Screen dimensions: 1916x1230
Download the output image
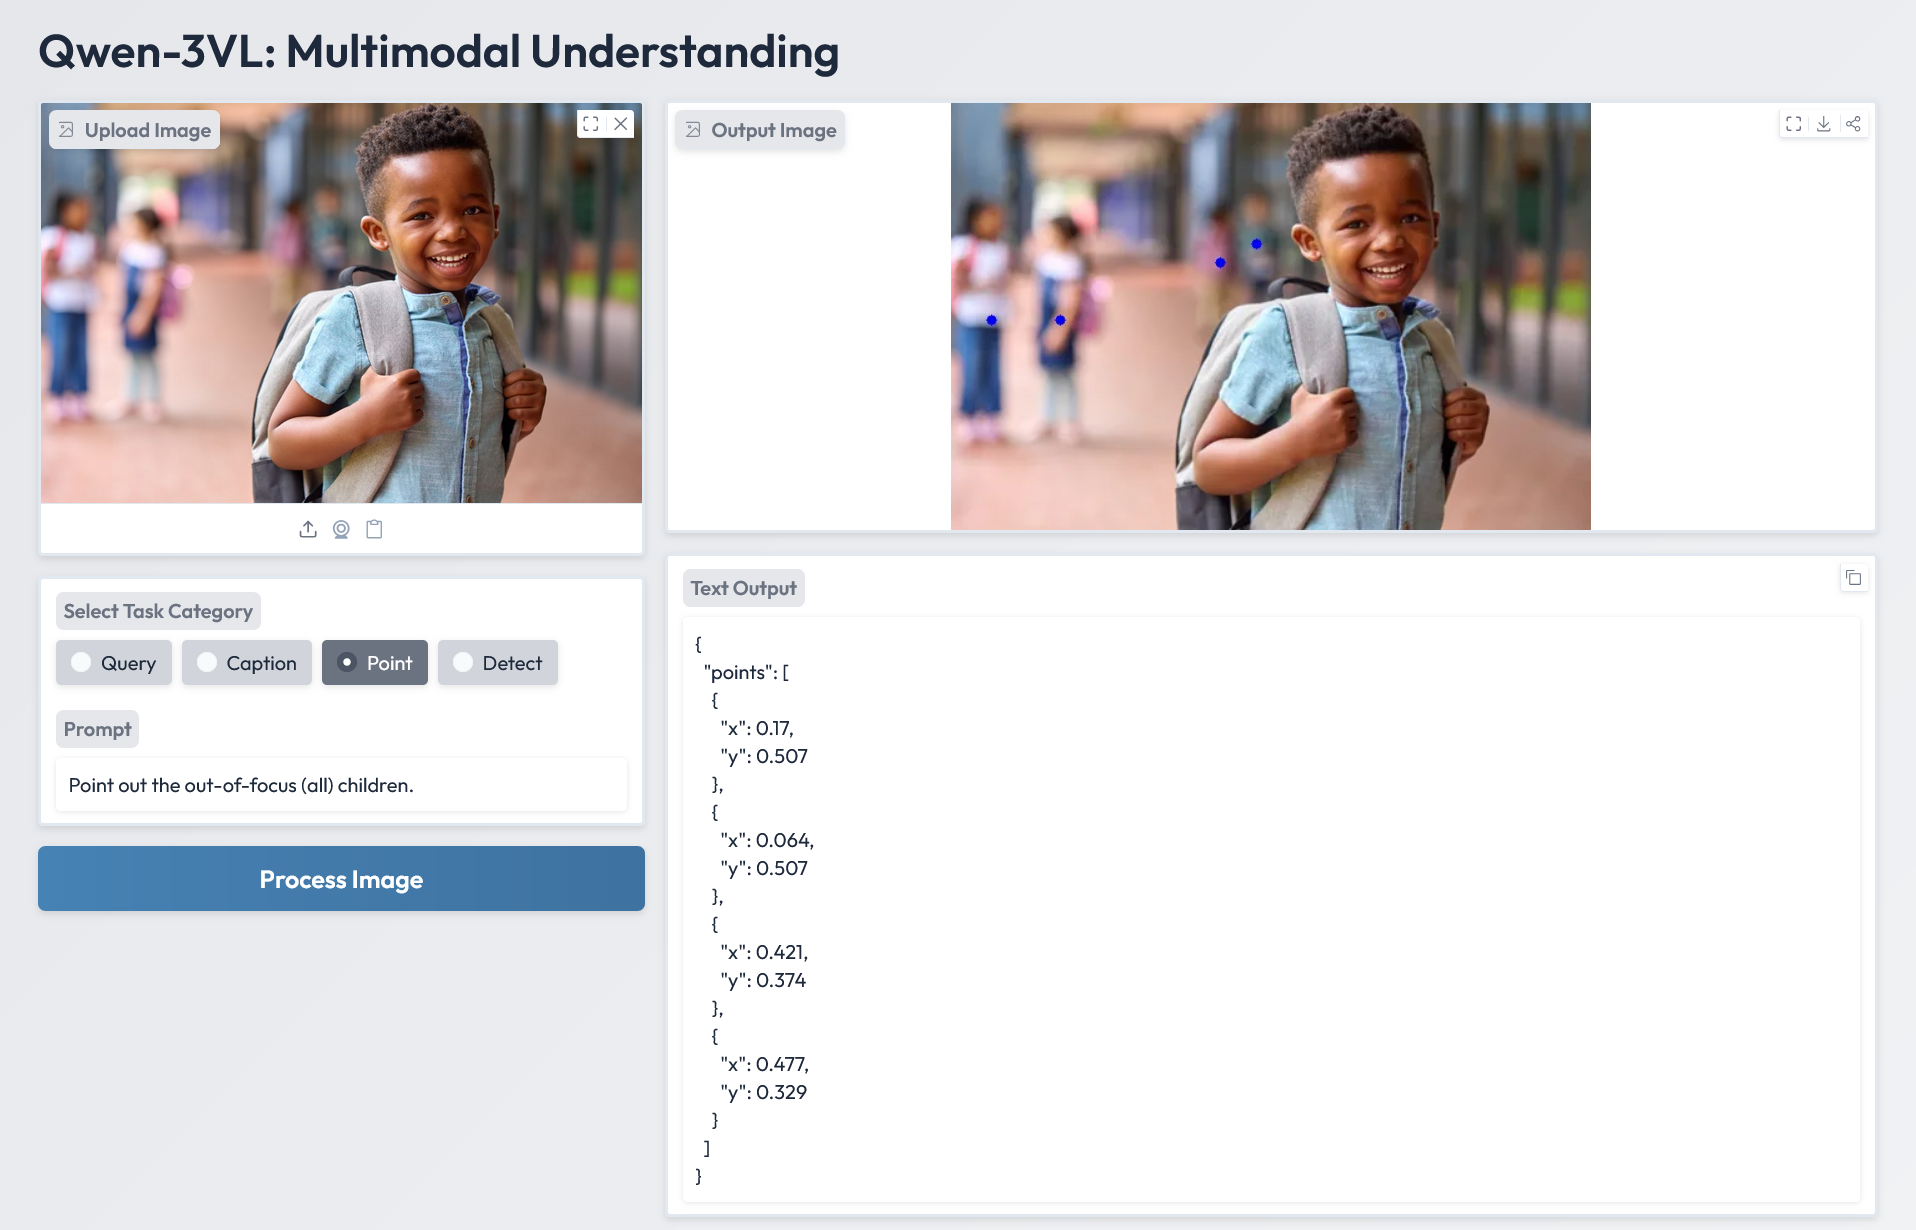click(x=1824, y=124)
